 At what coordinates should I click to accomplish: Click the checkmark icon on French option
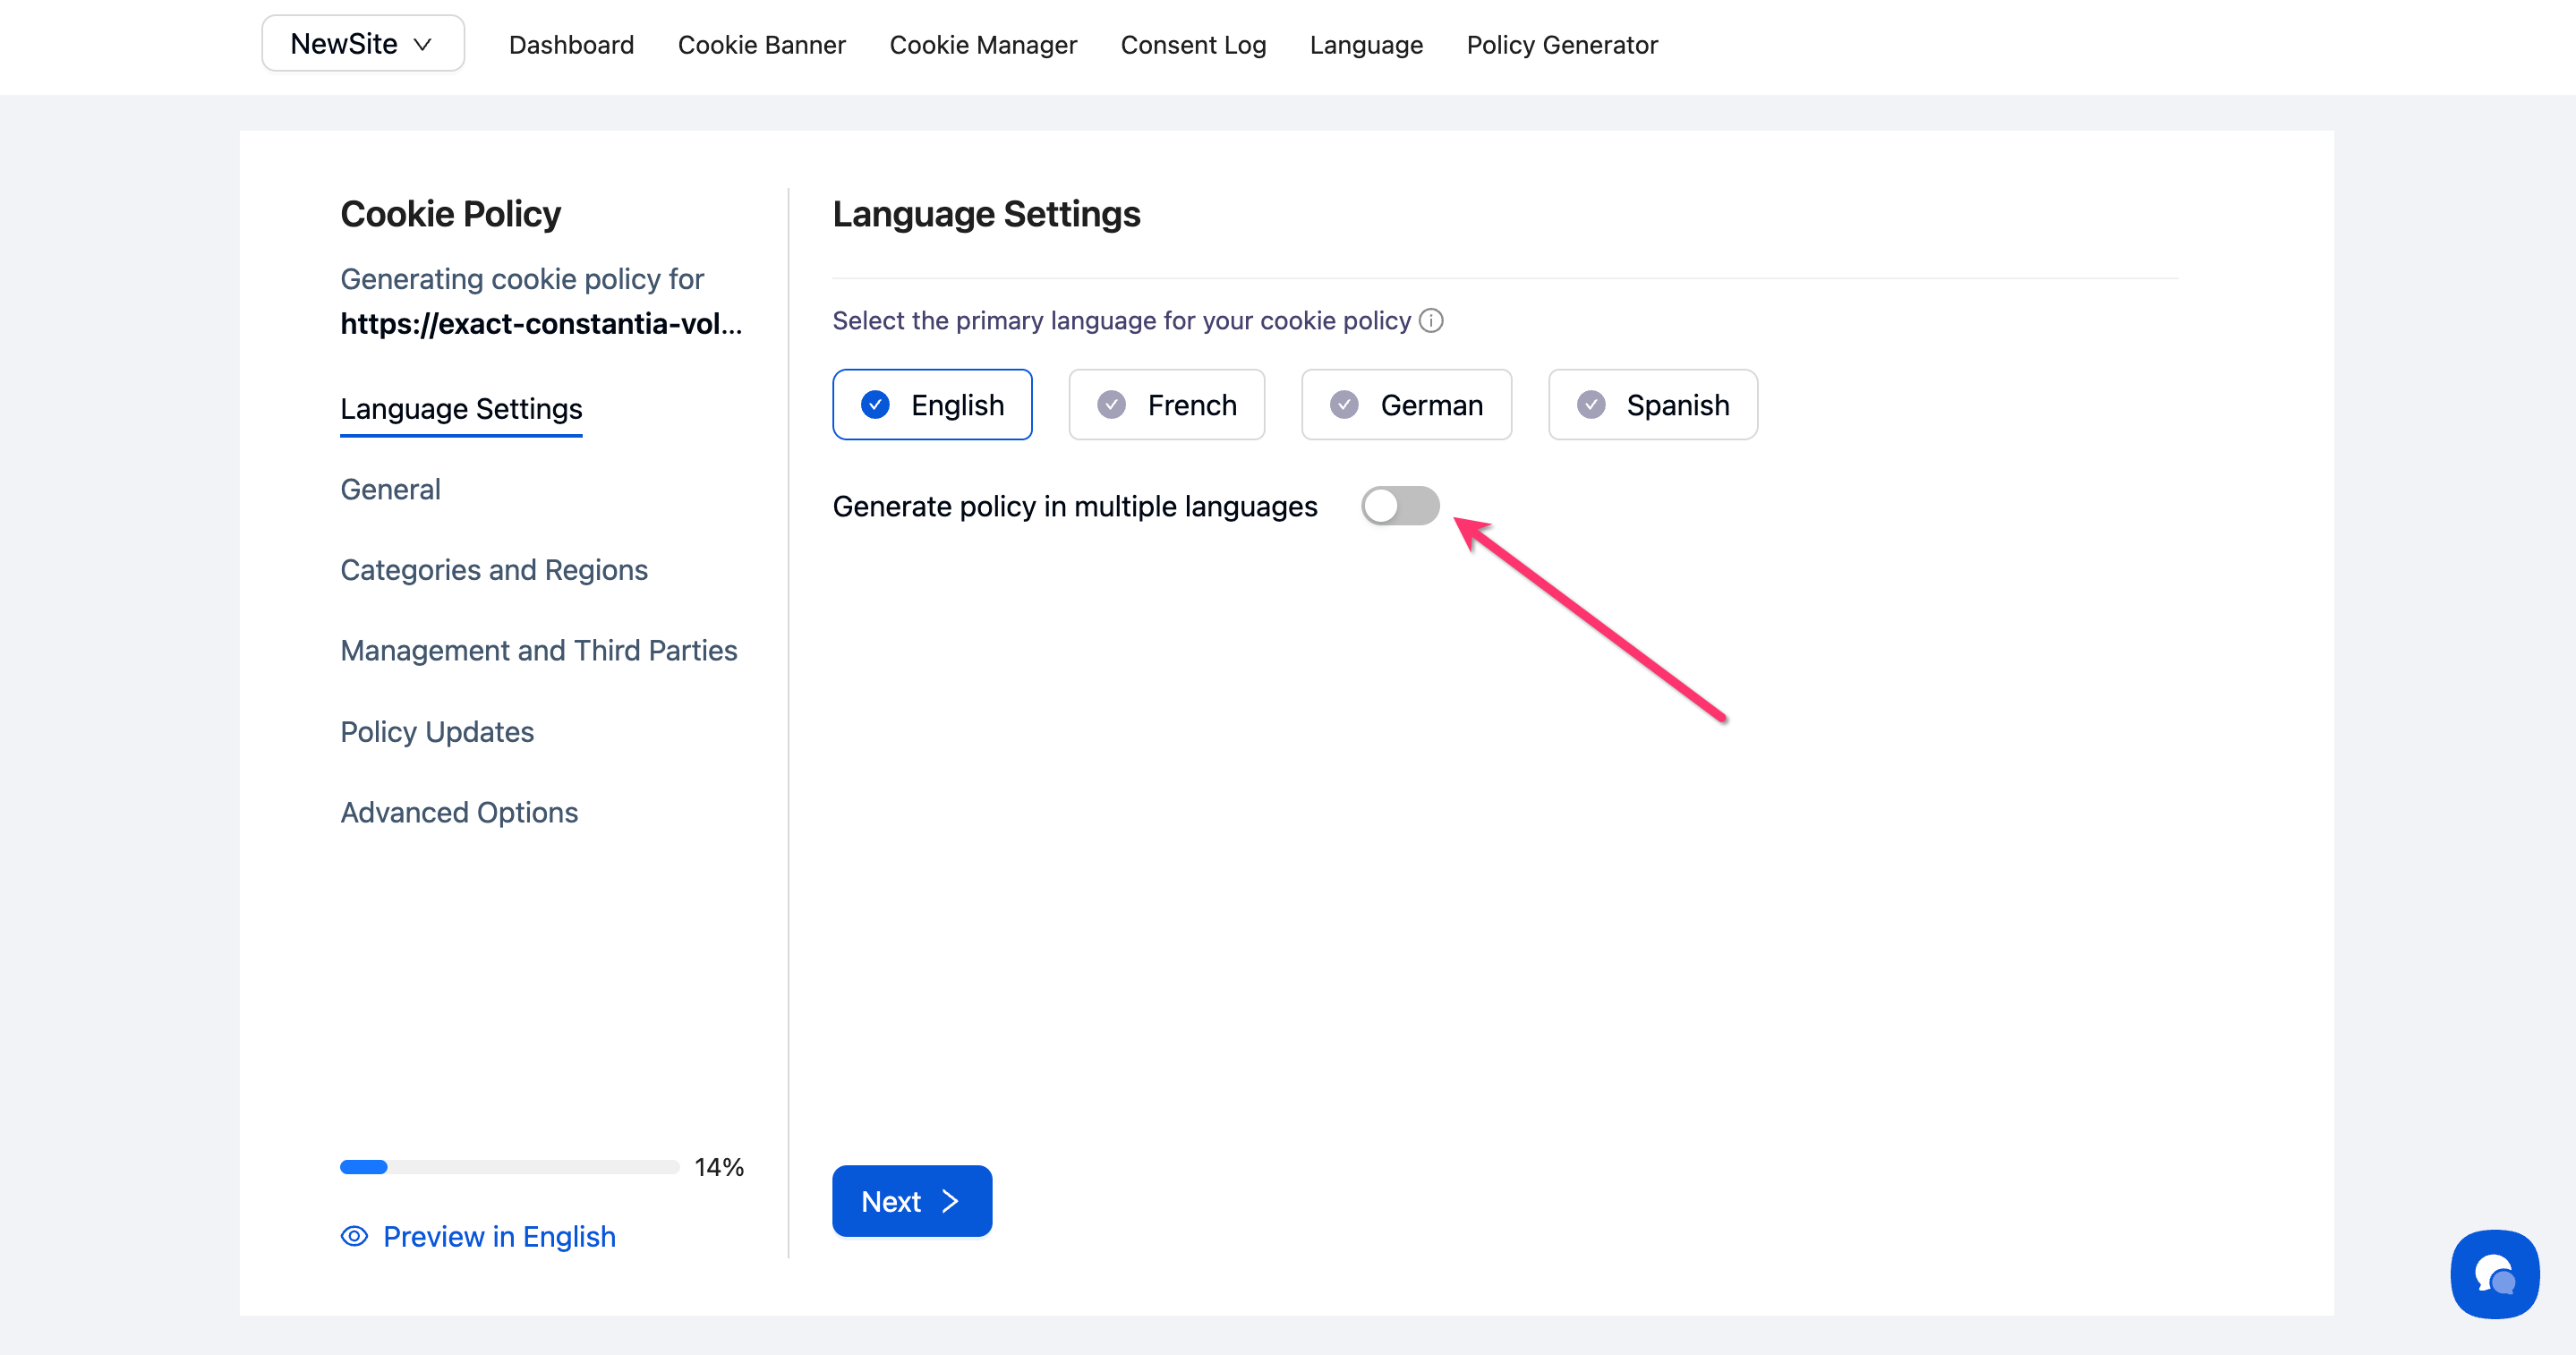pyautogui.click(x=1111, y=405)
